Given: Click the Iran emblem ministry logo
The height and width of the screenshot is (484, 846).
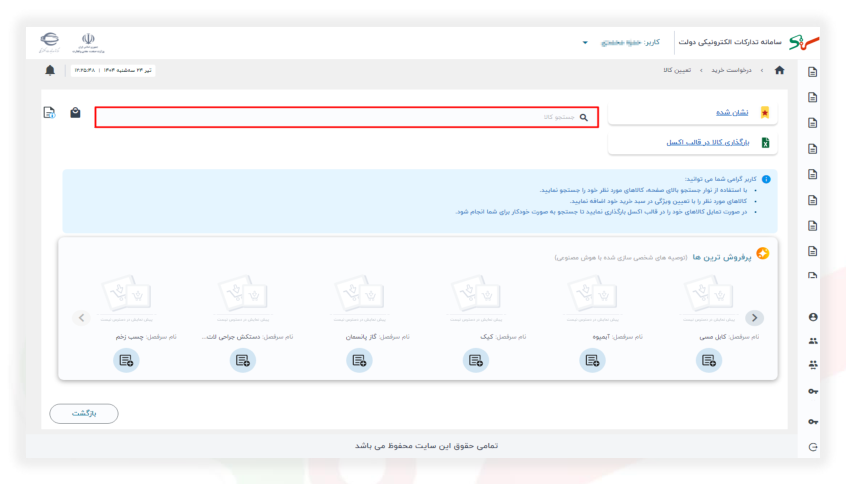Looking at the screenshot, I should coord(88,43).
